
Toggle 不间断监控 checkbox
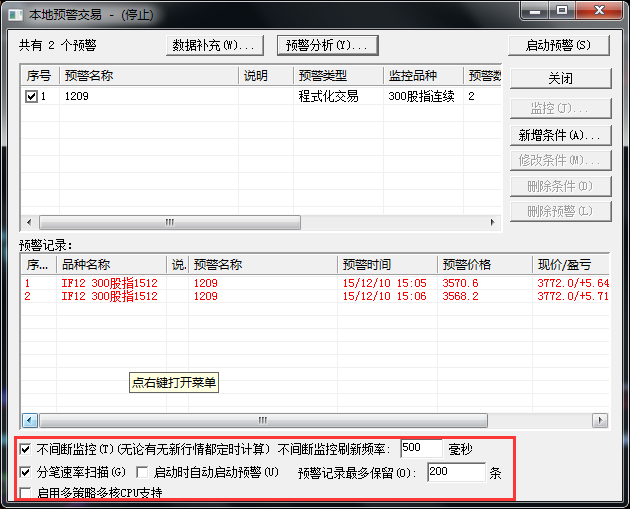click(x=26, y=449)
